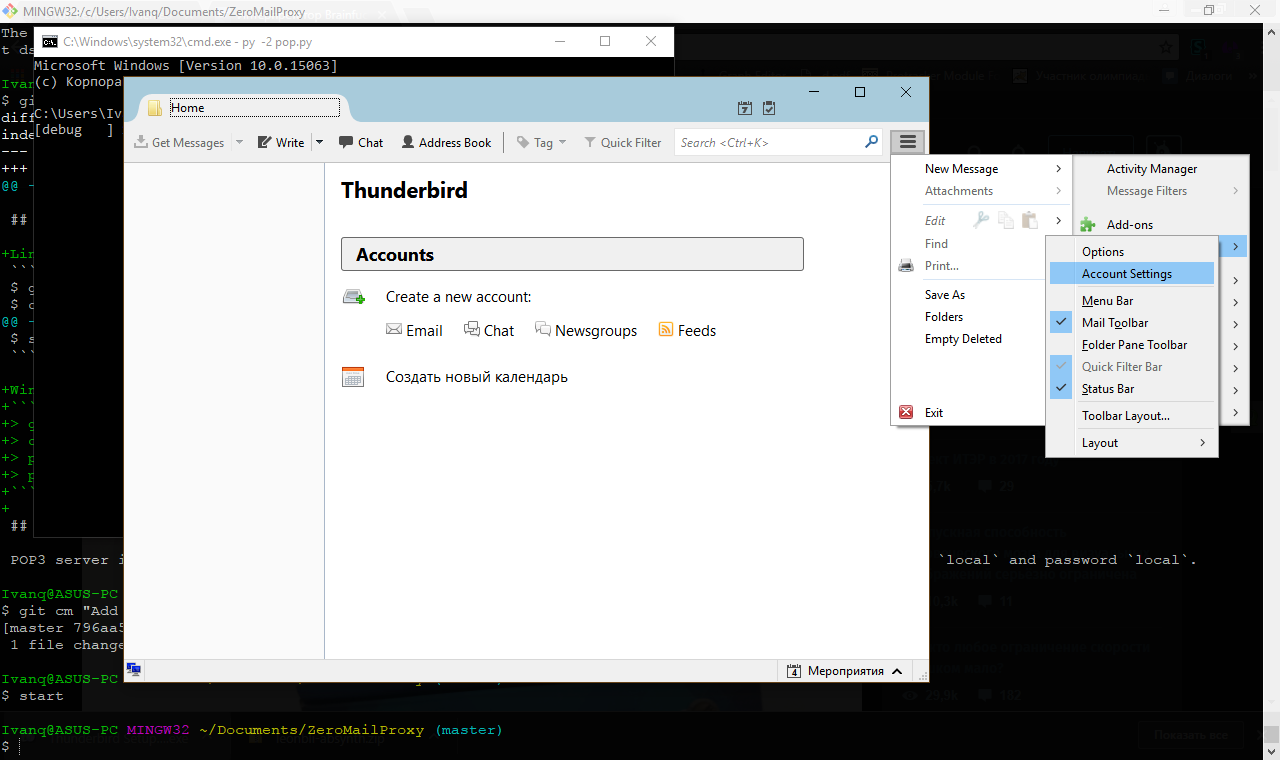
Task: Click the Newsgroups icon
Action: pos(543,329)
